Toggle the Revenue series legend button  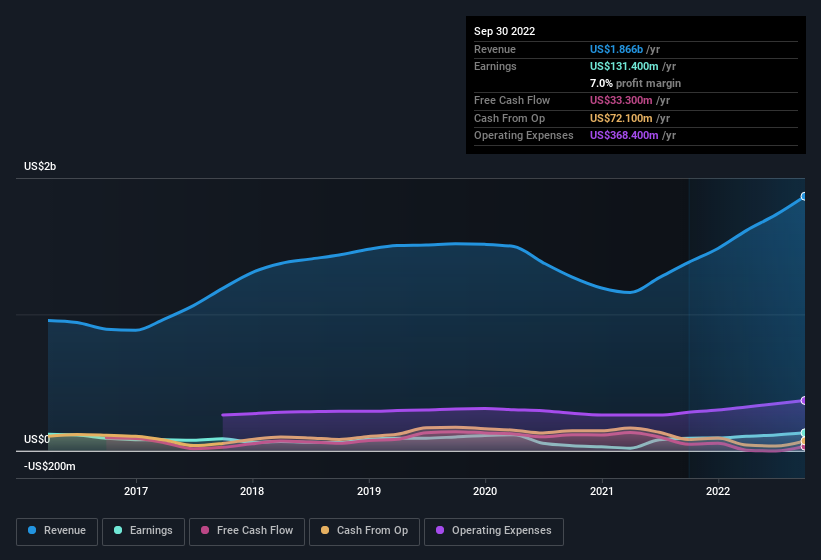point(57,531)
